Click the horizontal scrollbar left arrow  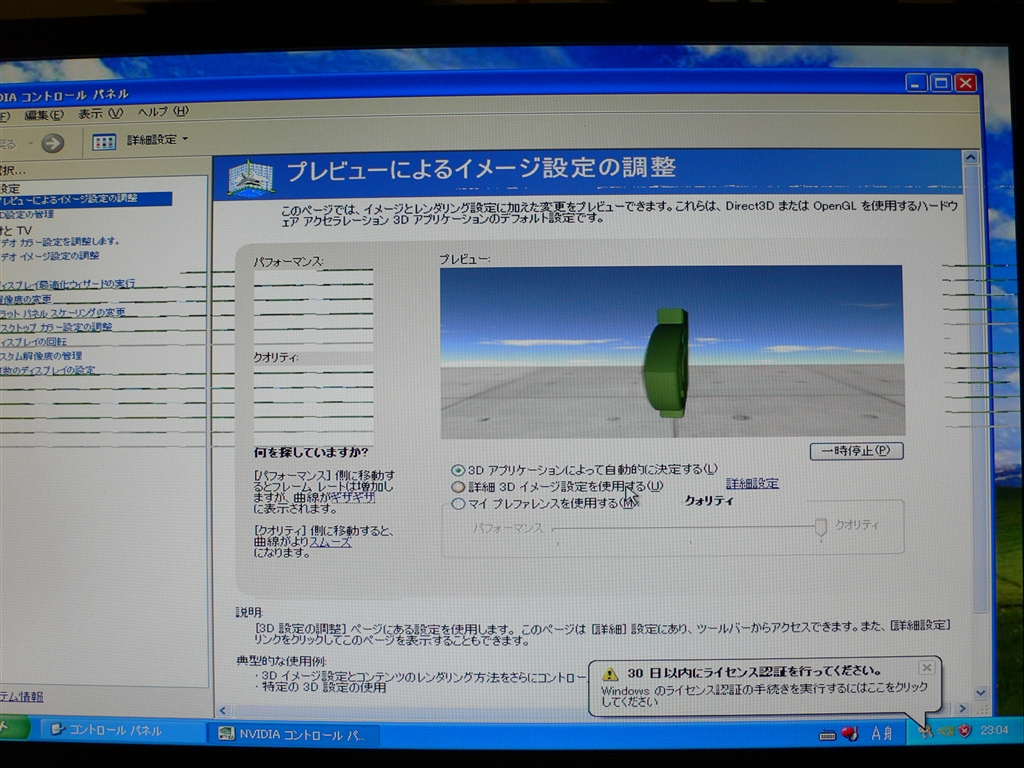[x=223, y=711]
